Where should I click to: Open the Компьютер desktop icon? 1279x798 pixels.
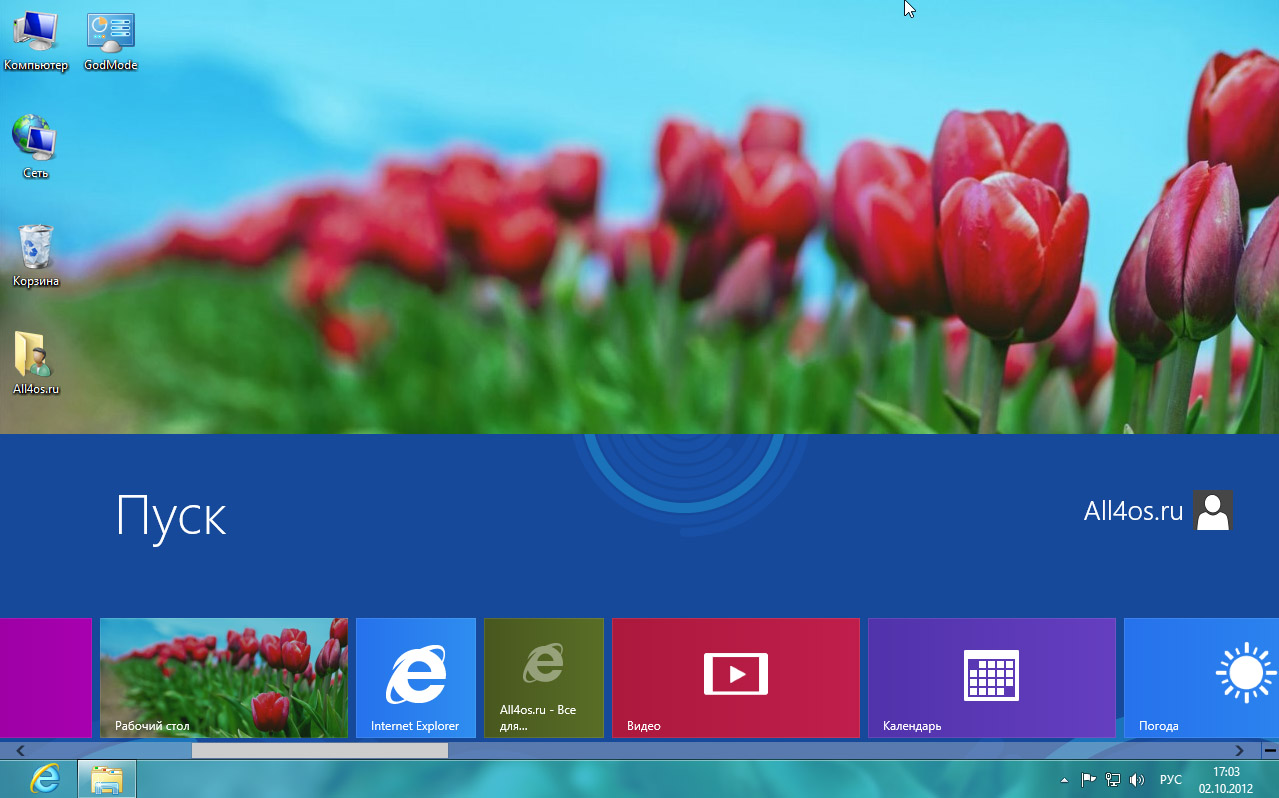pyautogui.click(x=35, y=41)
